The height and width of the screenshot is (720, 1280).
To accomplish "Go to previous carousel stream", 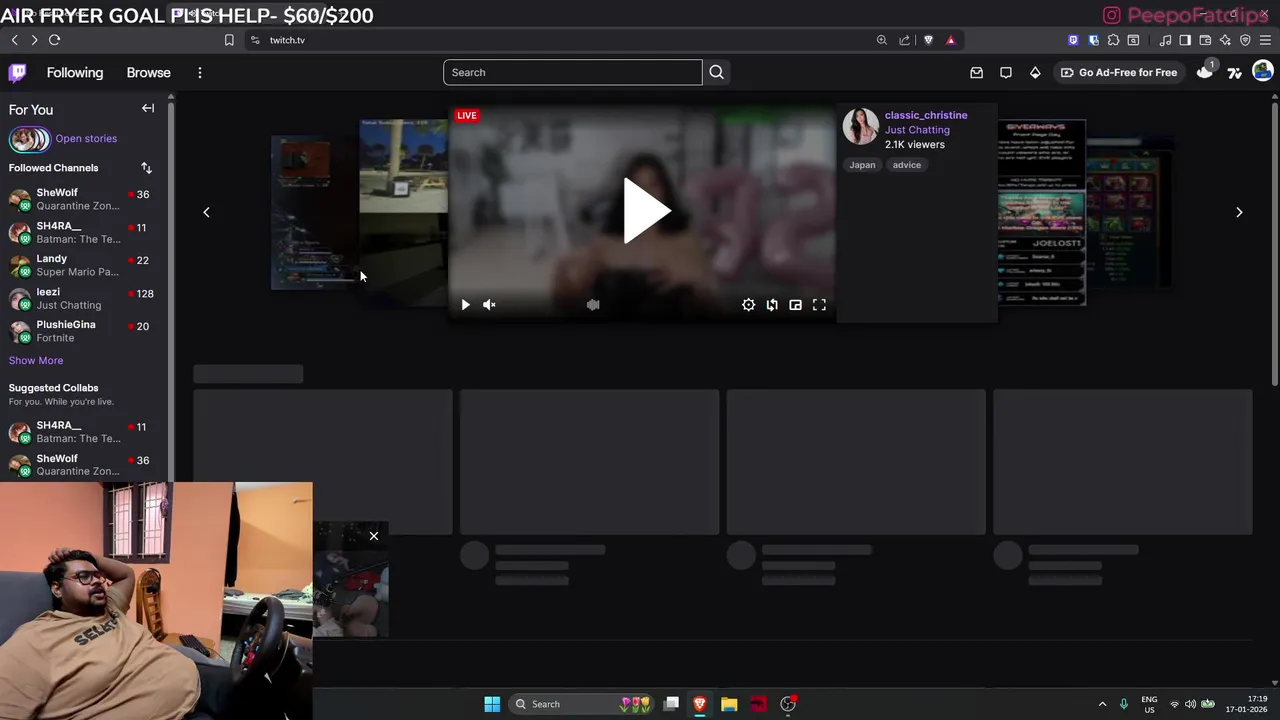I will 206,212.
